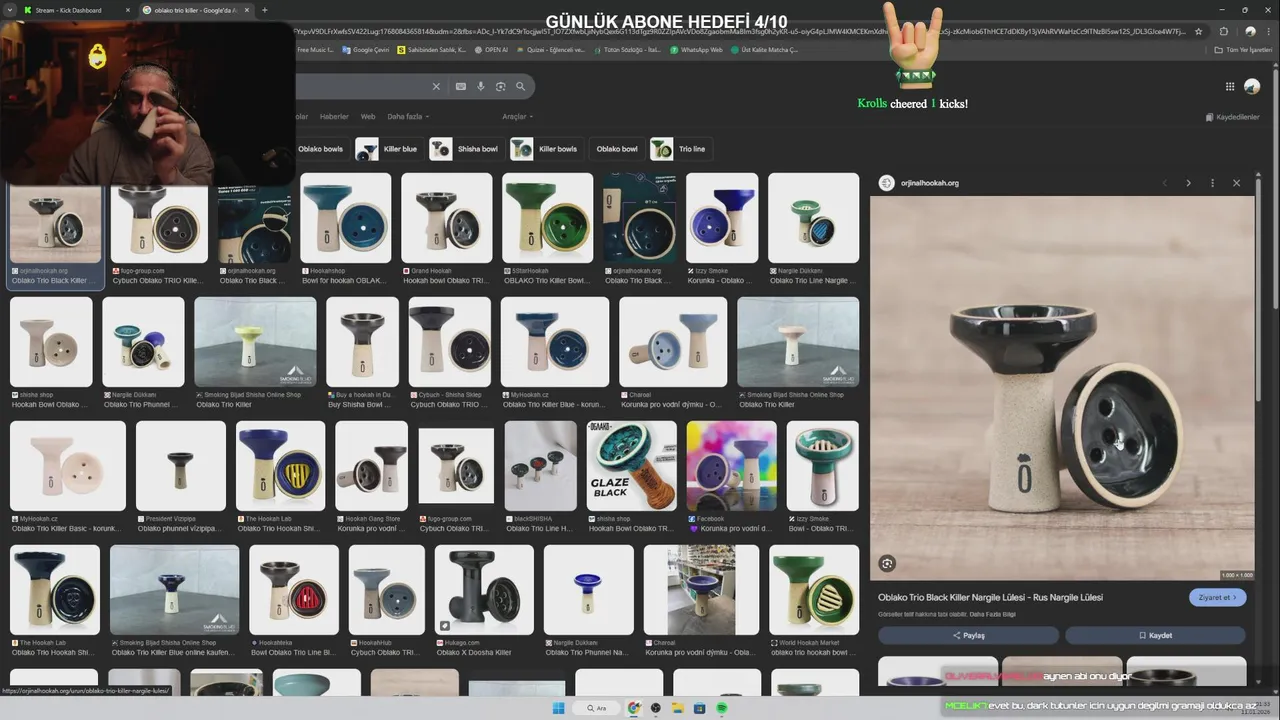Open the on-screen keyboard icon in search bar
The height and width of the screenshot is (720, 1280).
[461, 87]
